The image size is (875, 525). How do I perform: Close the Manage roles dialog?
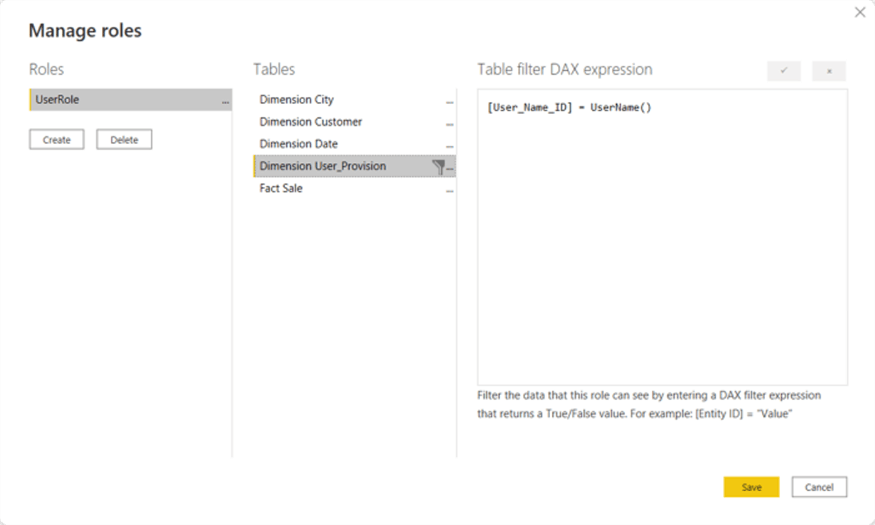pos(860,12)
